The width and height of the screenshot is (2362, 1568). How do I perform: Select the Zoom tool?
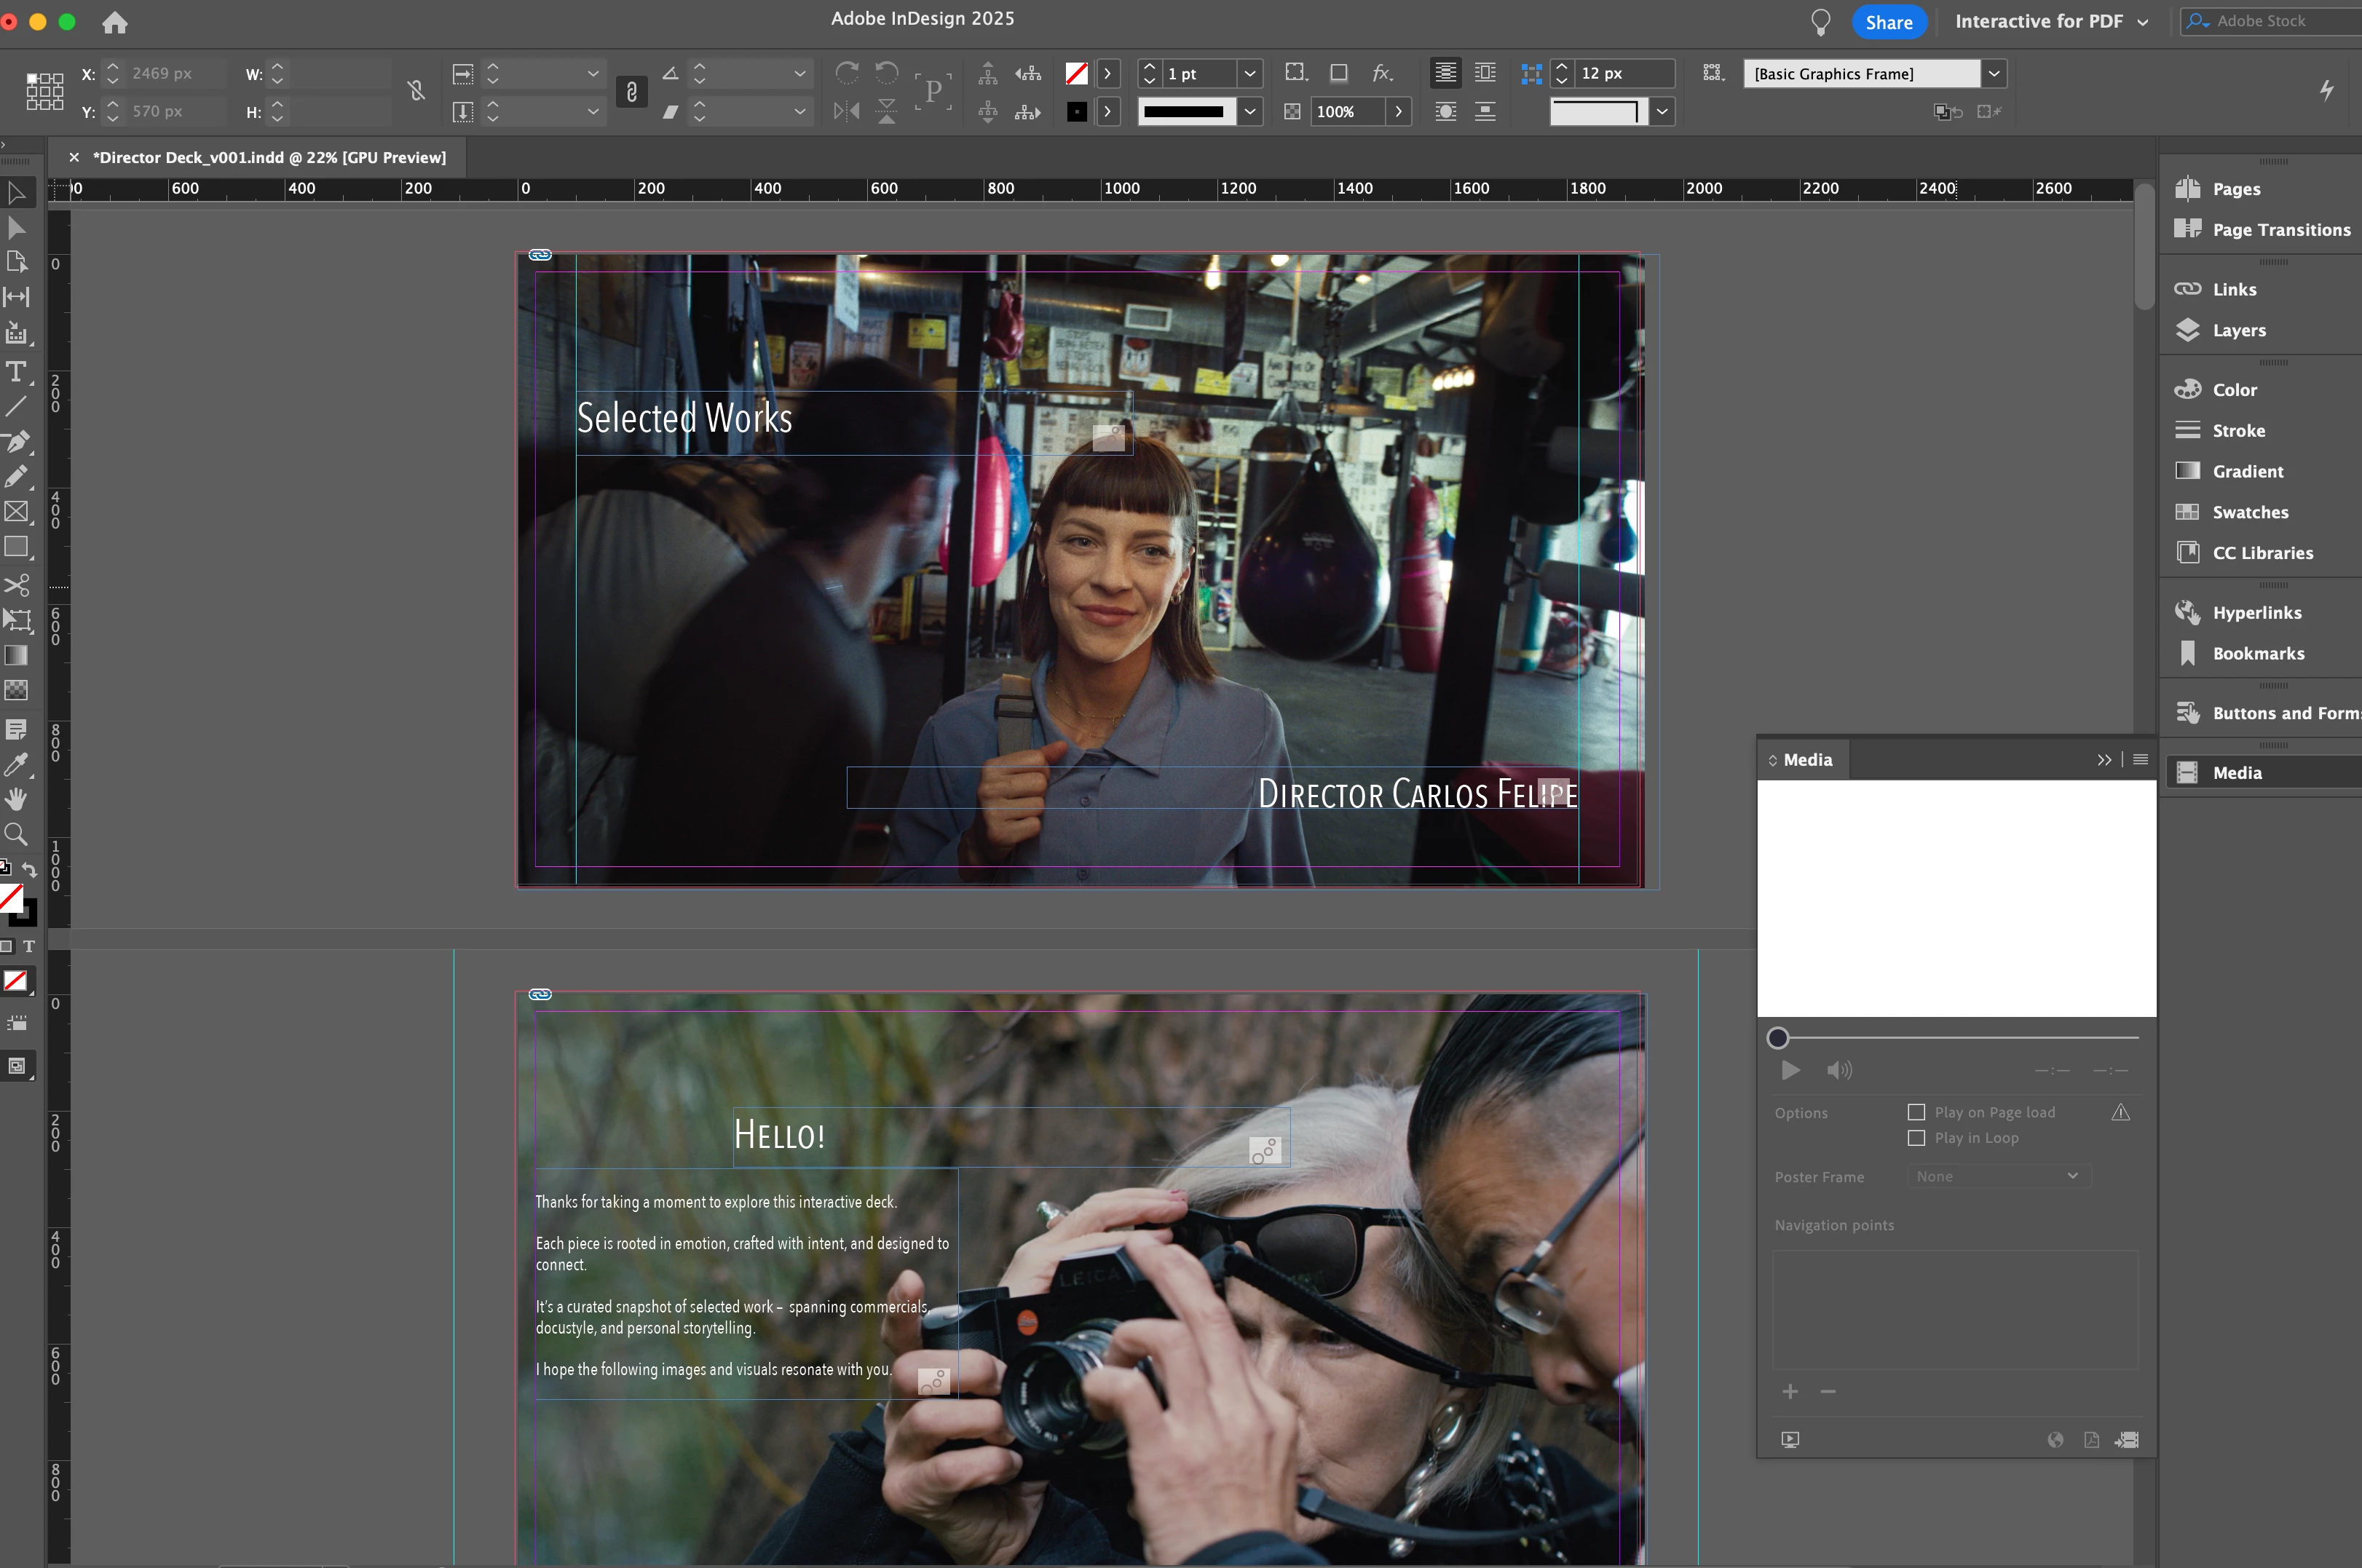(x=16, y=834)
